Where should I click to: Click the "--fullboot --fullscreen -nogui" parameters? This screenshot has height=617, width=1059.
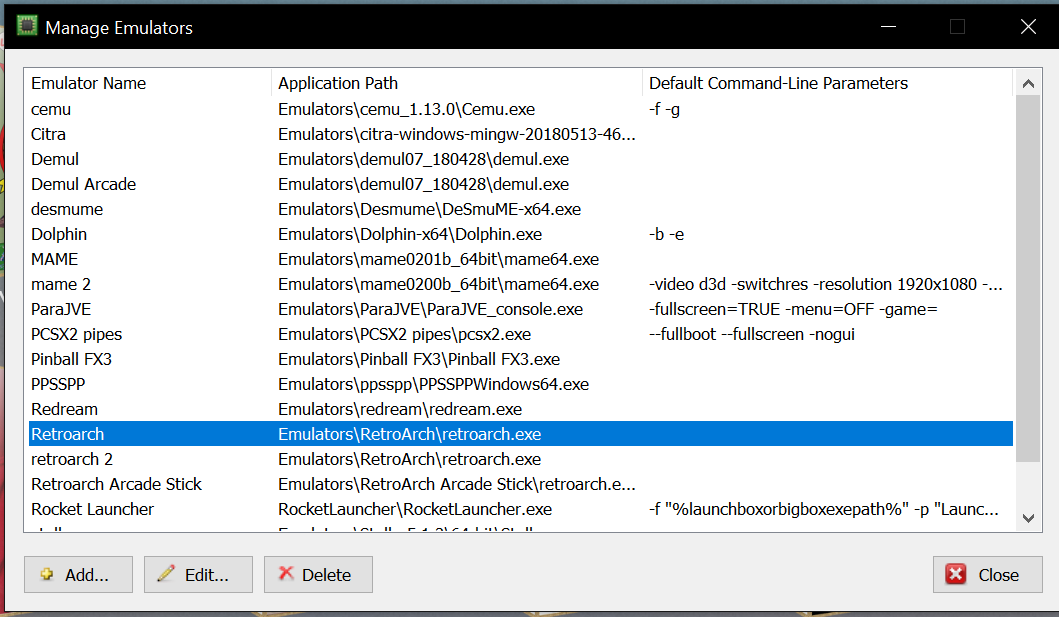pyautogui.click(x=752, y=334)
